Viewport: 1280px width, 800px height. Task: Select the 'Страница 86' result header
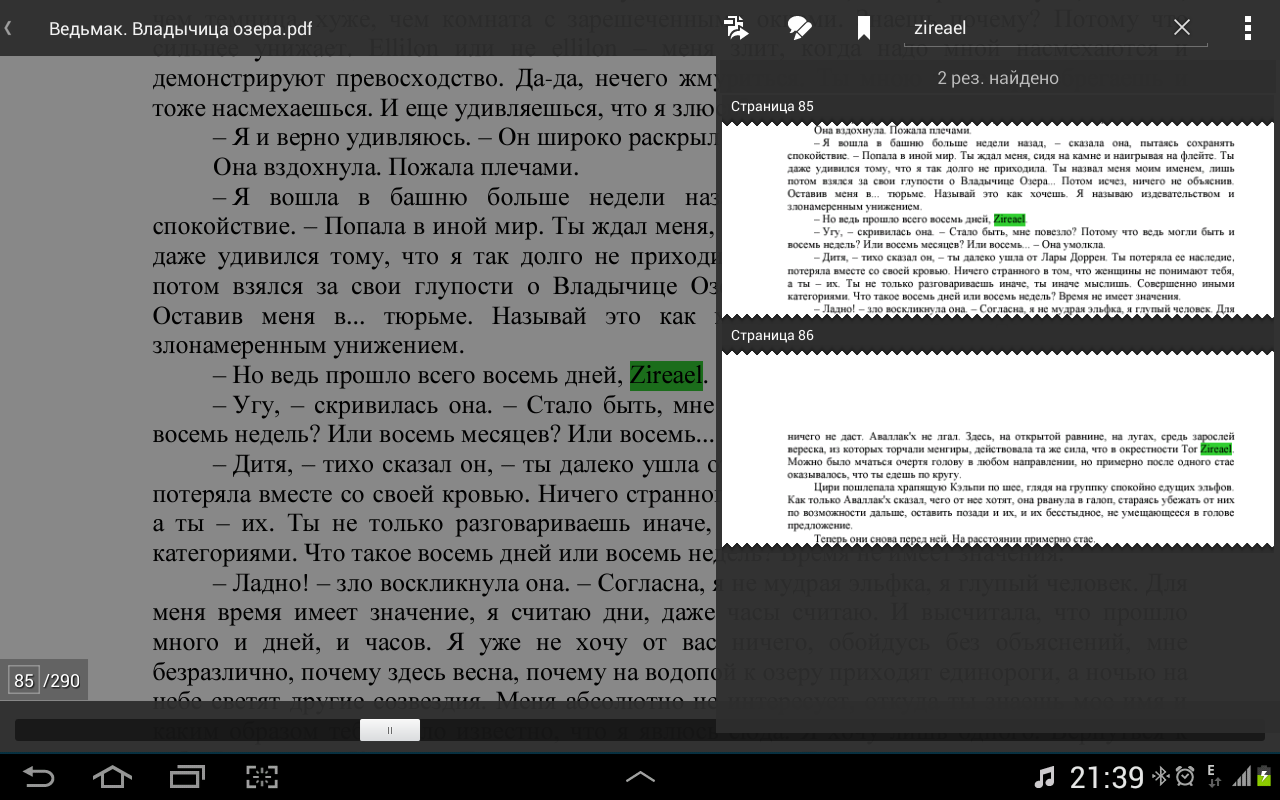point(772,336)
